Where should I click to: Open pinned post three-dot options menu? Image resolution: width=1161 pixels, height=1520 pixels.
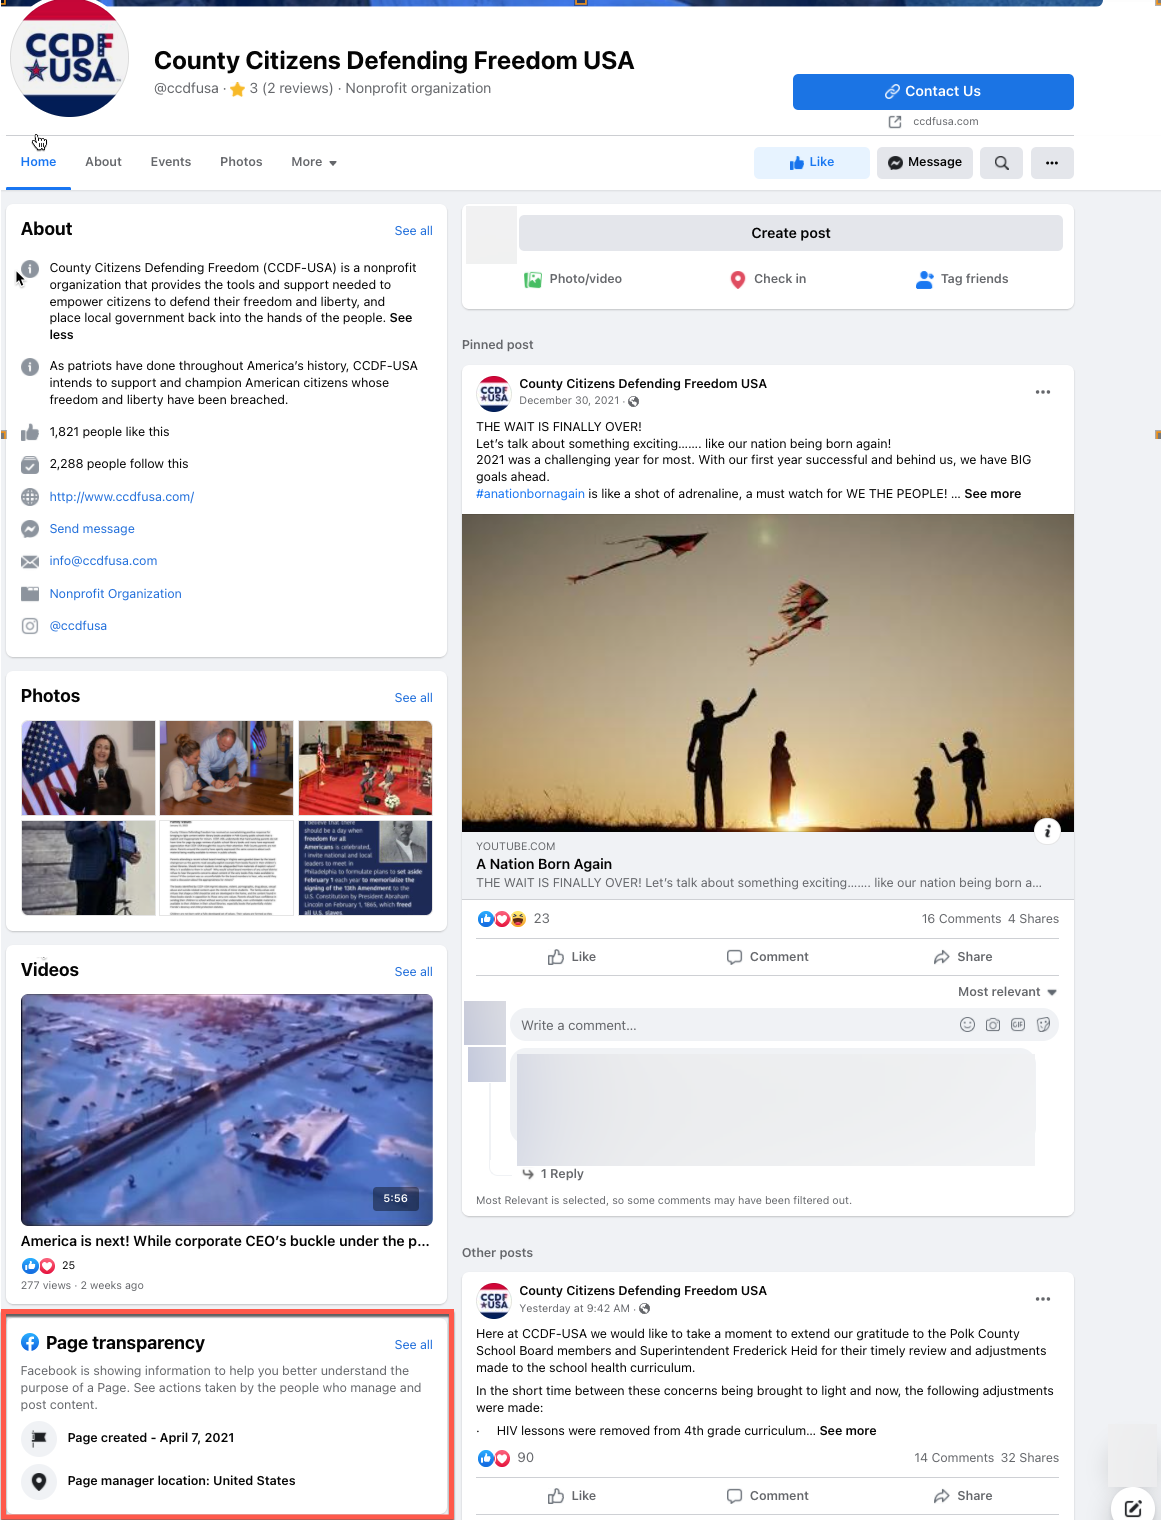[x=1043, y=392]
